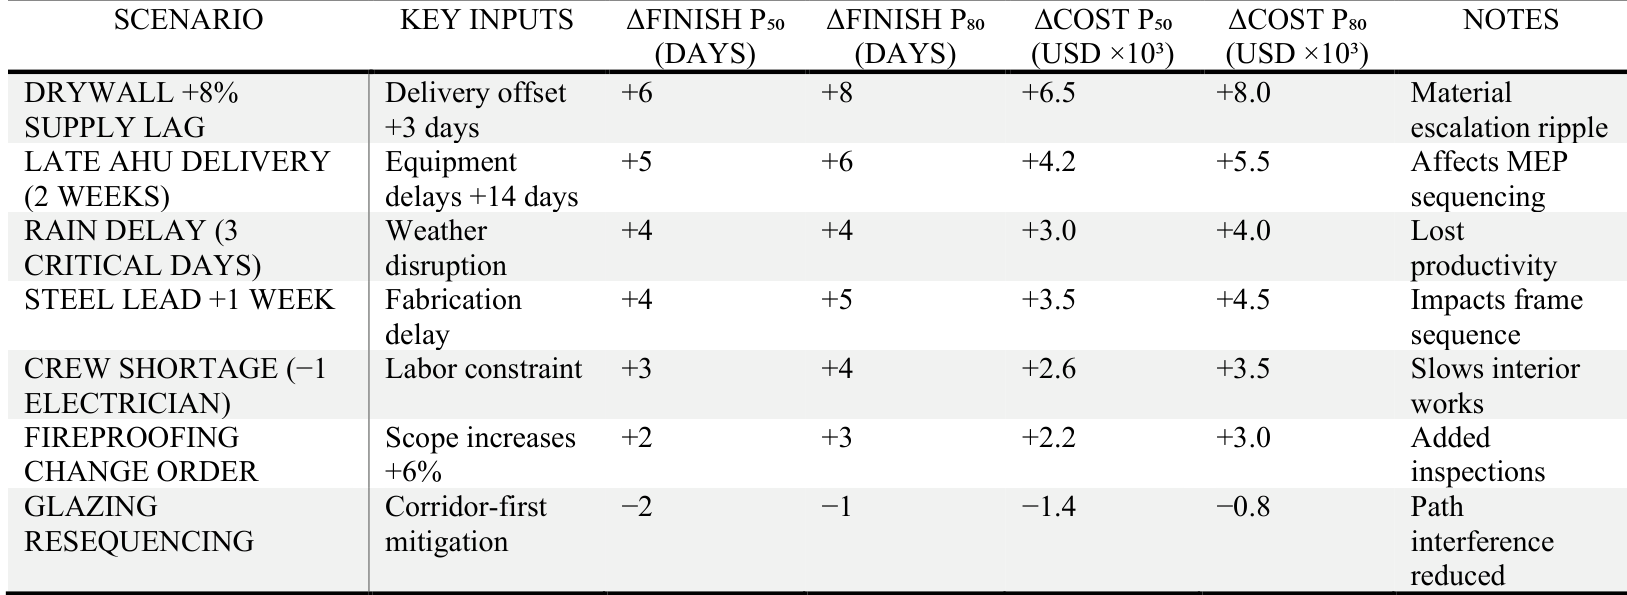Select the Corridor-first mitigation cell
This screenshot has width=1627, height=595.
(465, 524)
